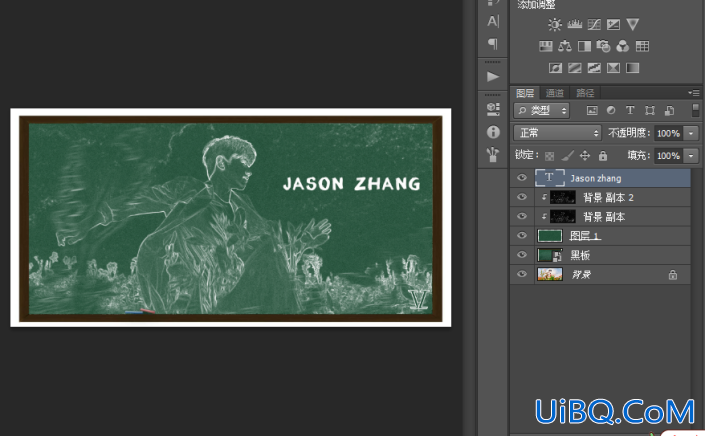
Task: Add a Brightness/Contrast adjustment
Action: click(555, 24)
